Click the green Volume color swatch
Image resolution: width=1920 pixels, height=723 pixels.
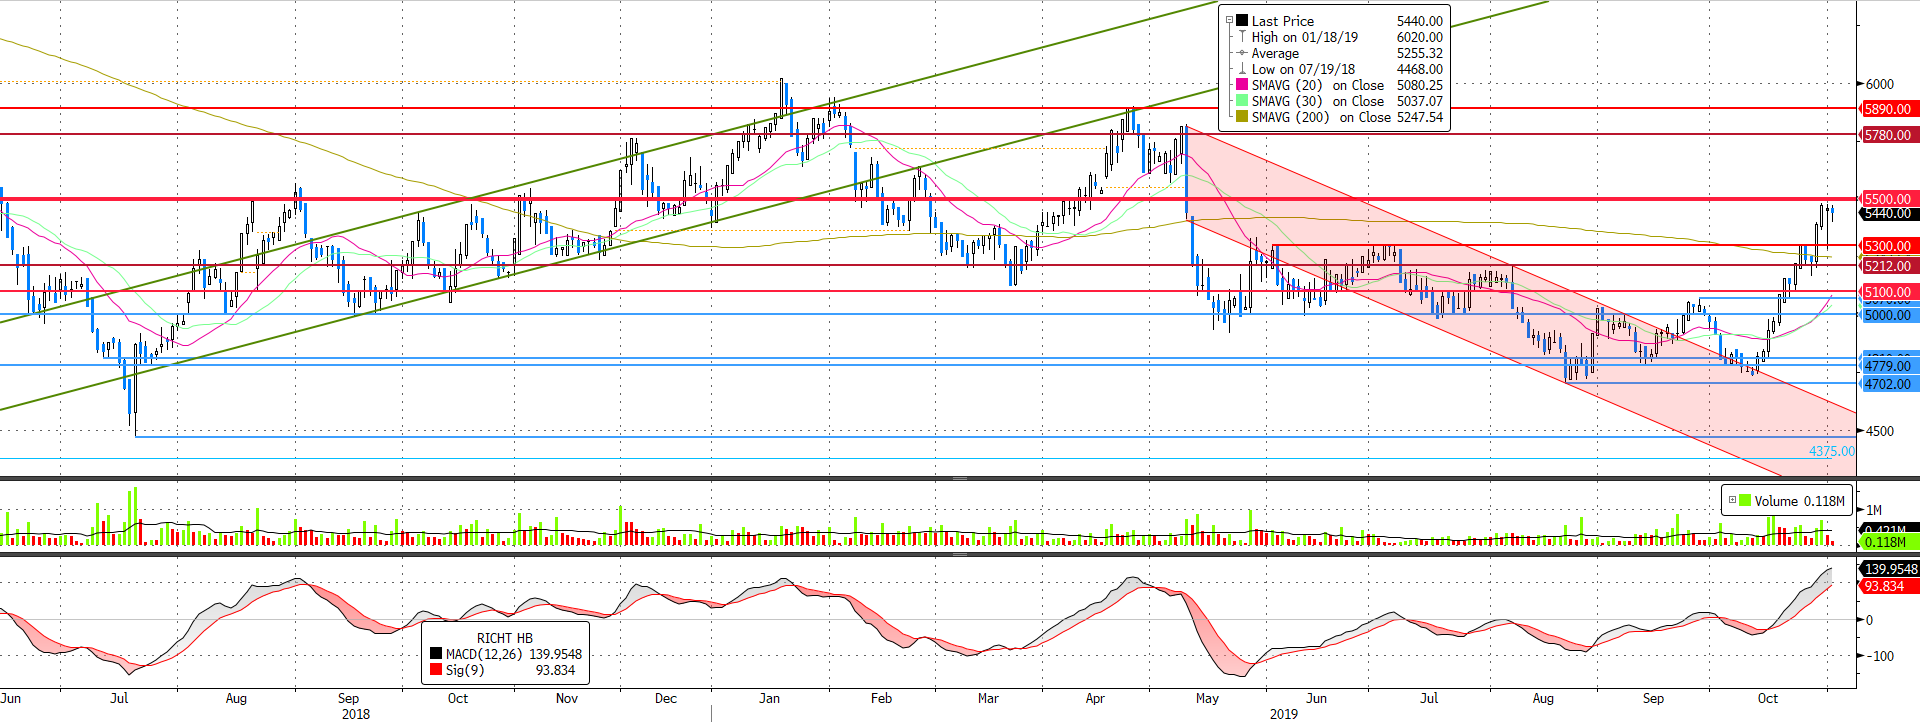pos(1745,501)
